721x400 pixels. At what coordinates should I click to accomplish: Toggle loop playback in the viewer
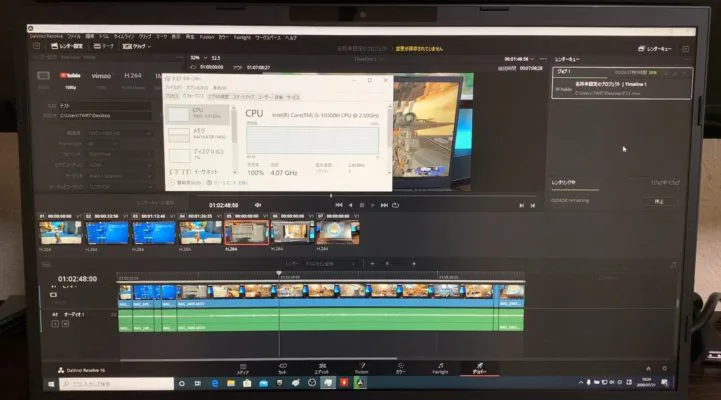[x=395, y=205]
